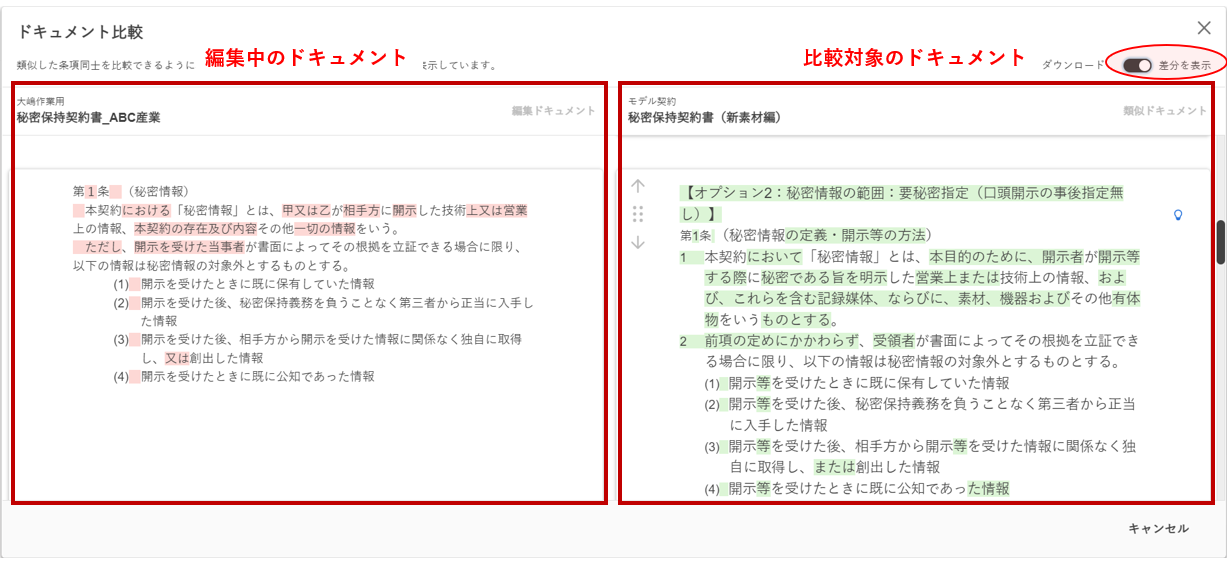Select the 秘密保持契約書（新素材編） document title
The height and width of the screenshot is (566, 1227).
(x=704, y=118)
